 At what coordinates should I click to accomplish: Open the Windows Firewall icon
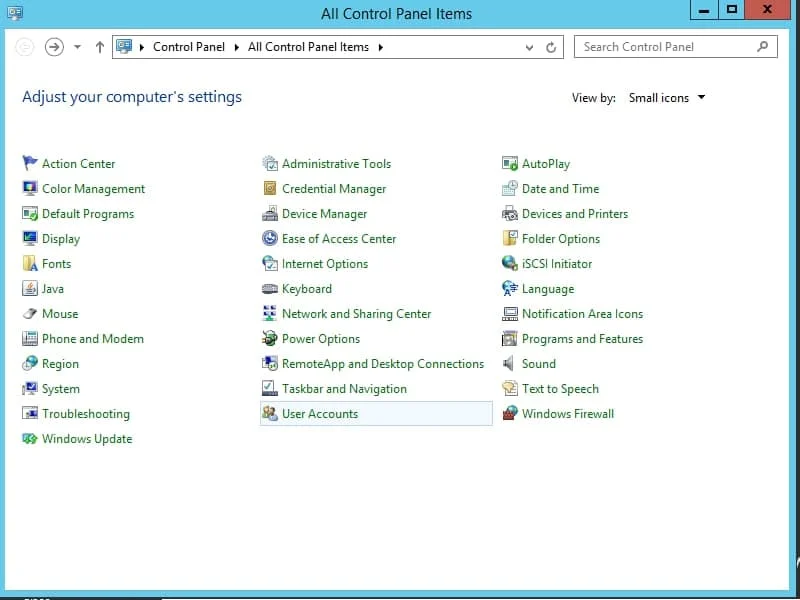pyautogui.click(x=509, y=413)
